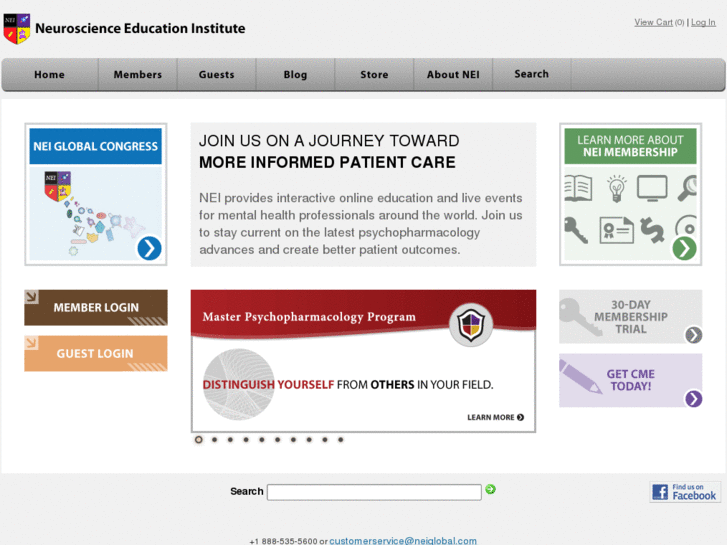Click the Log In link
Image resolution: width=727 pixels, height=545 pixels.
tap(703, 22)
